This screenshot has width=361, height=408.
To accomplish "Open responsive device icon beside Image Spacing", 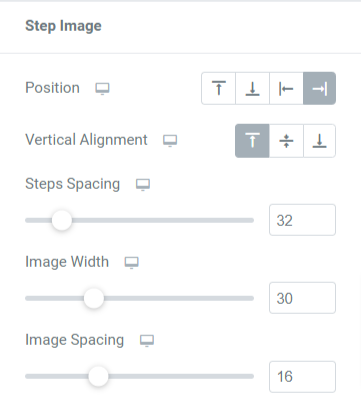I will 147,341.
